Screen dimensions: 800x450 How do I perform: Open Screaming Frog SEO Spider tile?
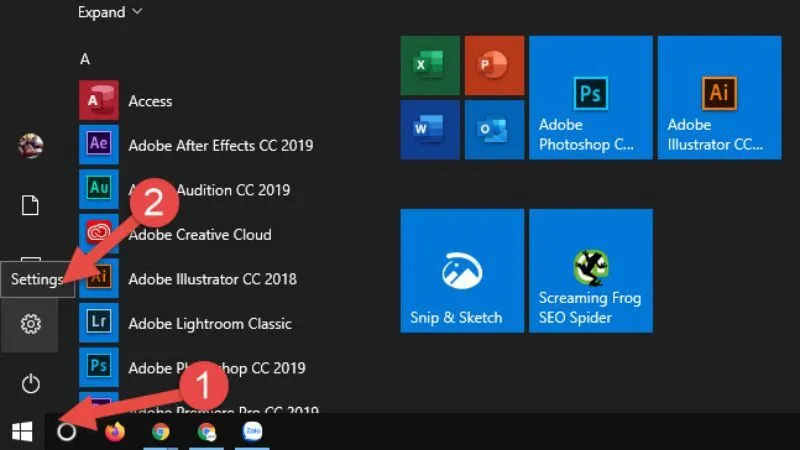(591, 270)
